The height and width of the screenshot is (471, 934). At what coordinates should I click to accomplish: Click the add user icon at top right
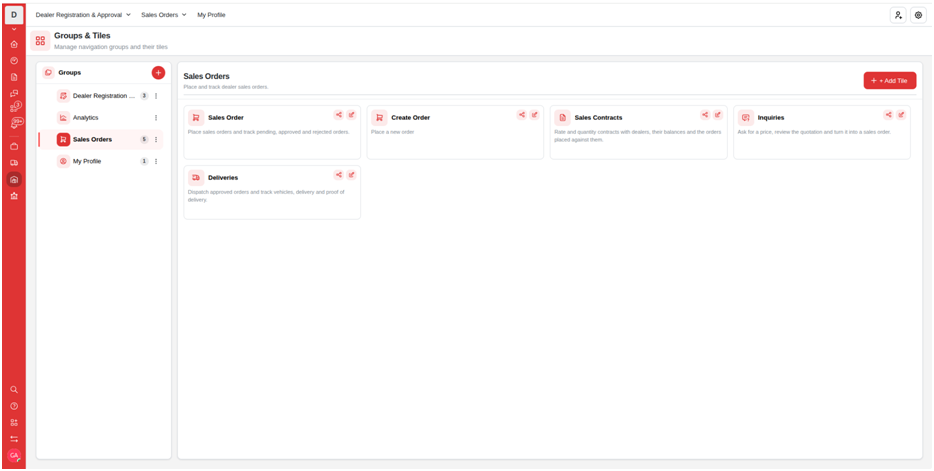click(x=898, y=15)
